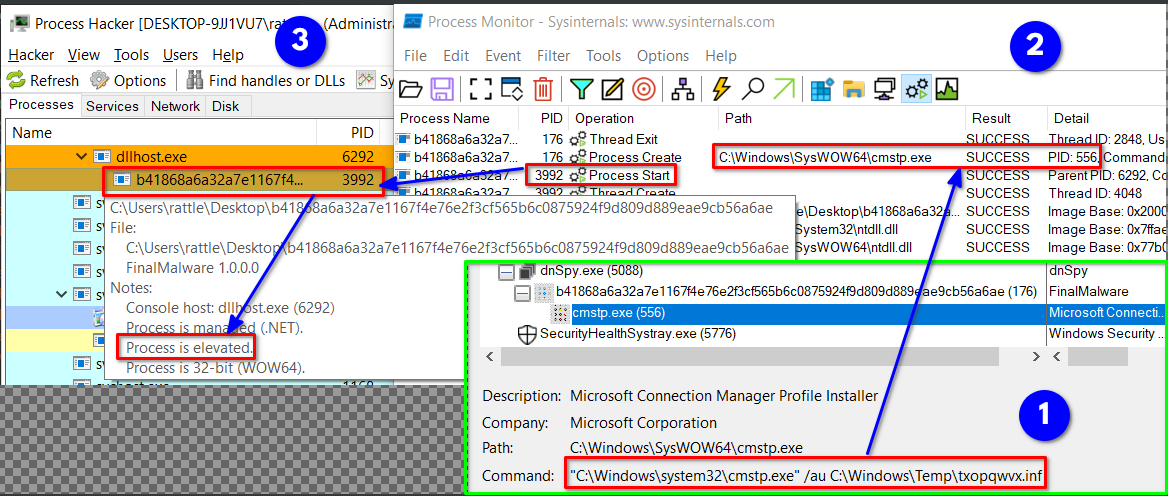
Task: Click Find handles or DLLs button
Action: [x=266, y=80]
